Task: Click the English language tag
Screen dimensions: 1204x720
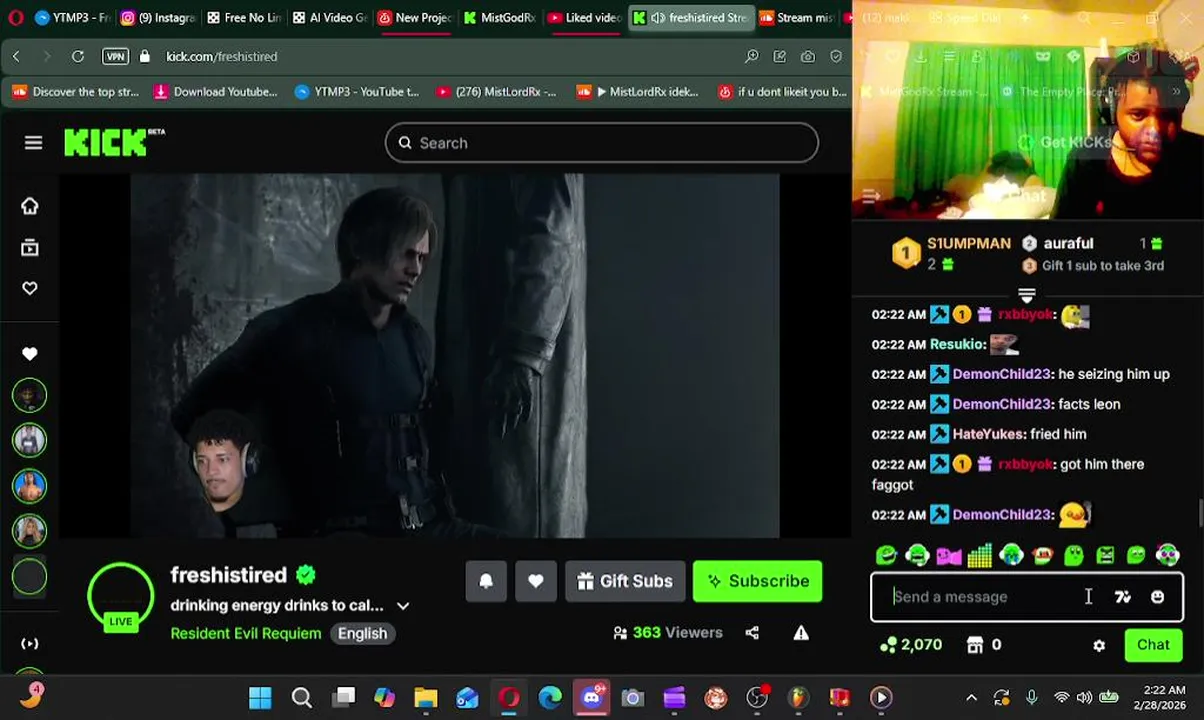Action: coord(362,633)
